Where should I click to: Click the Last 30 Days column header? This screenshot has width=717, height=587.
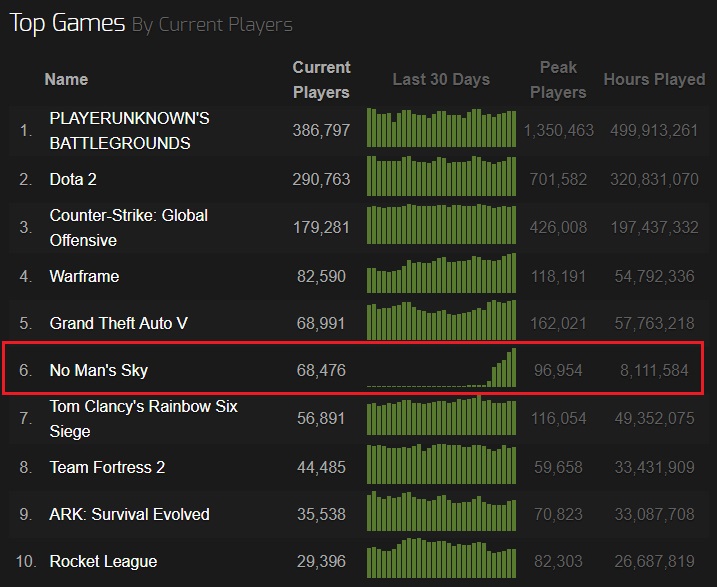441,80
